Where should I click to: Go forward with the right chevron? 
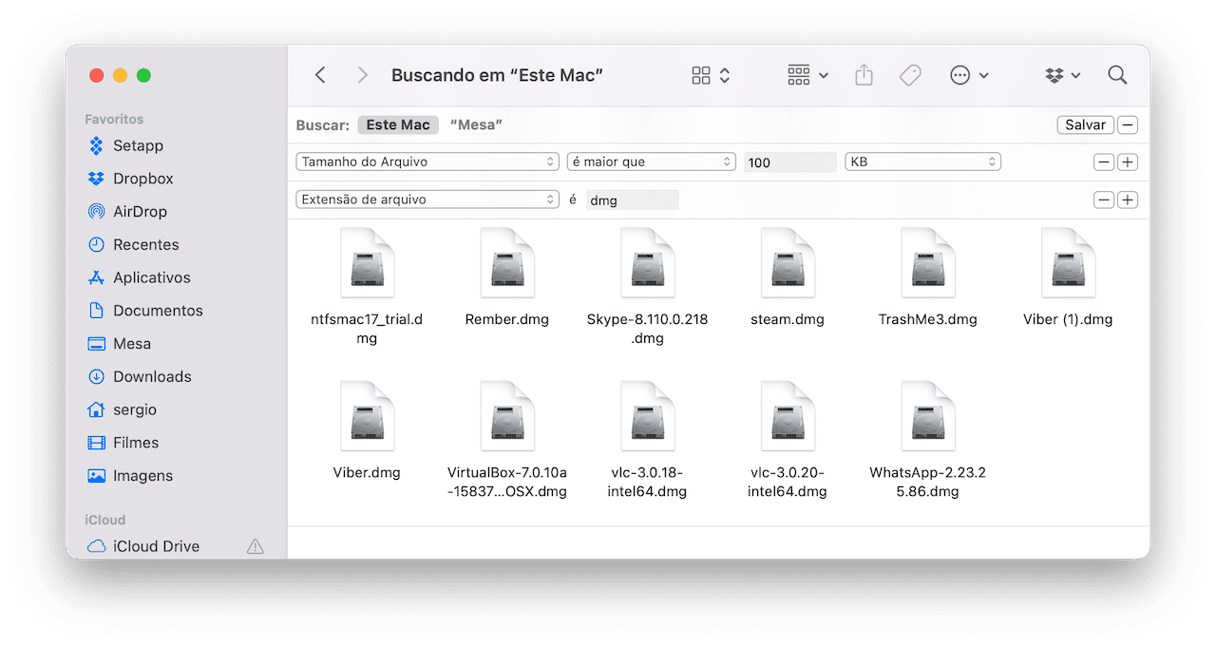pyautogui.click(x=362, y=75)
